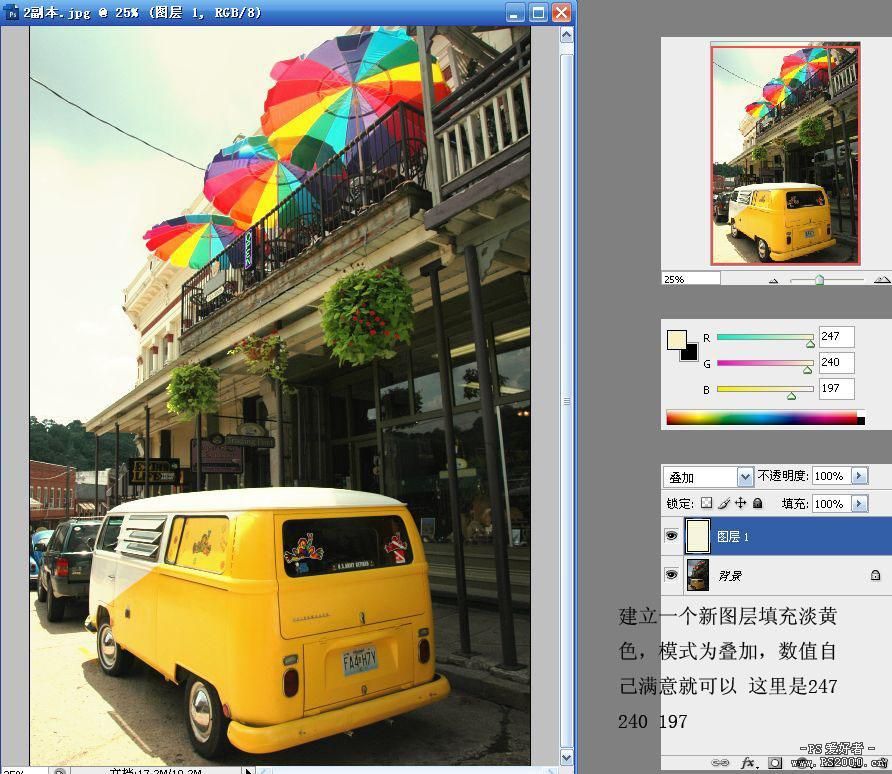Click the vertical scrollbar thumb
The width and height of the screenshot is (892, 774).
point(567,401)
